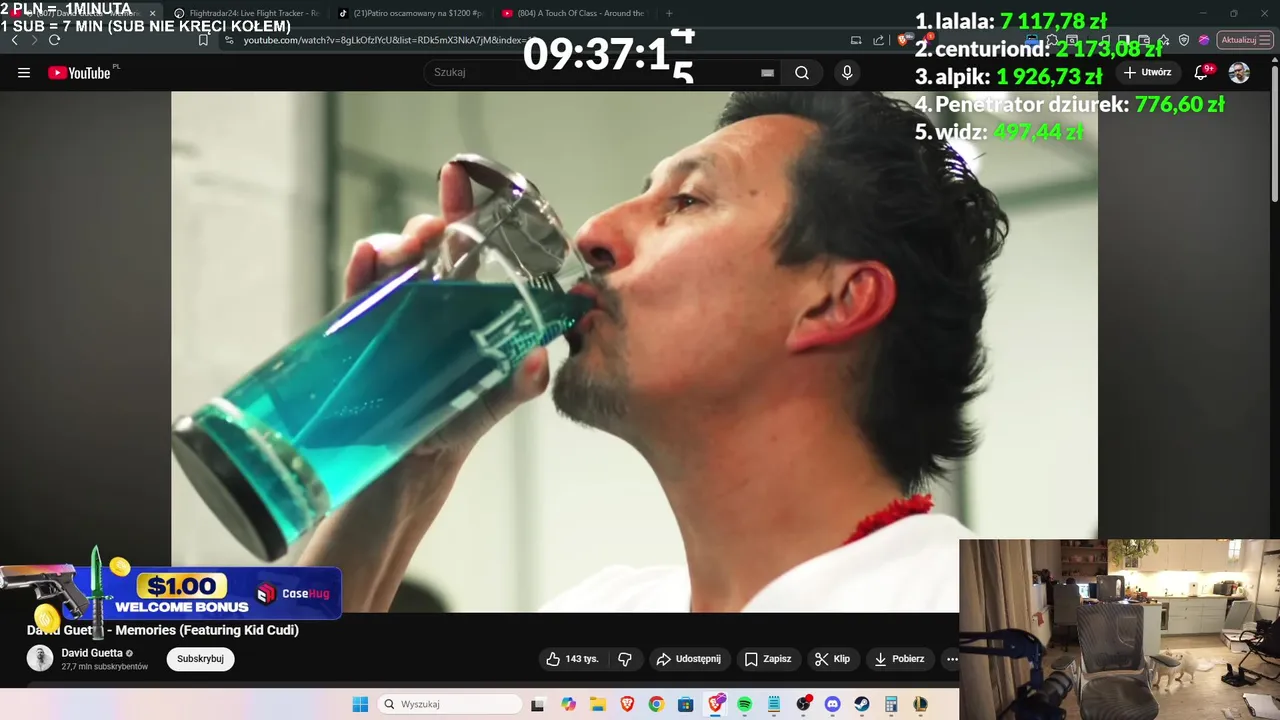1280x720 pixels.
Task: Launch Spotify from the taskbar
Action: [x=745, y=704]
